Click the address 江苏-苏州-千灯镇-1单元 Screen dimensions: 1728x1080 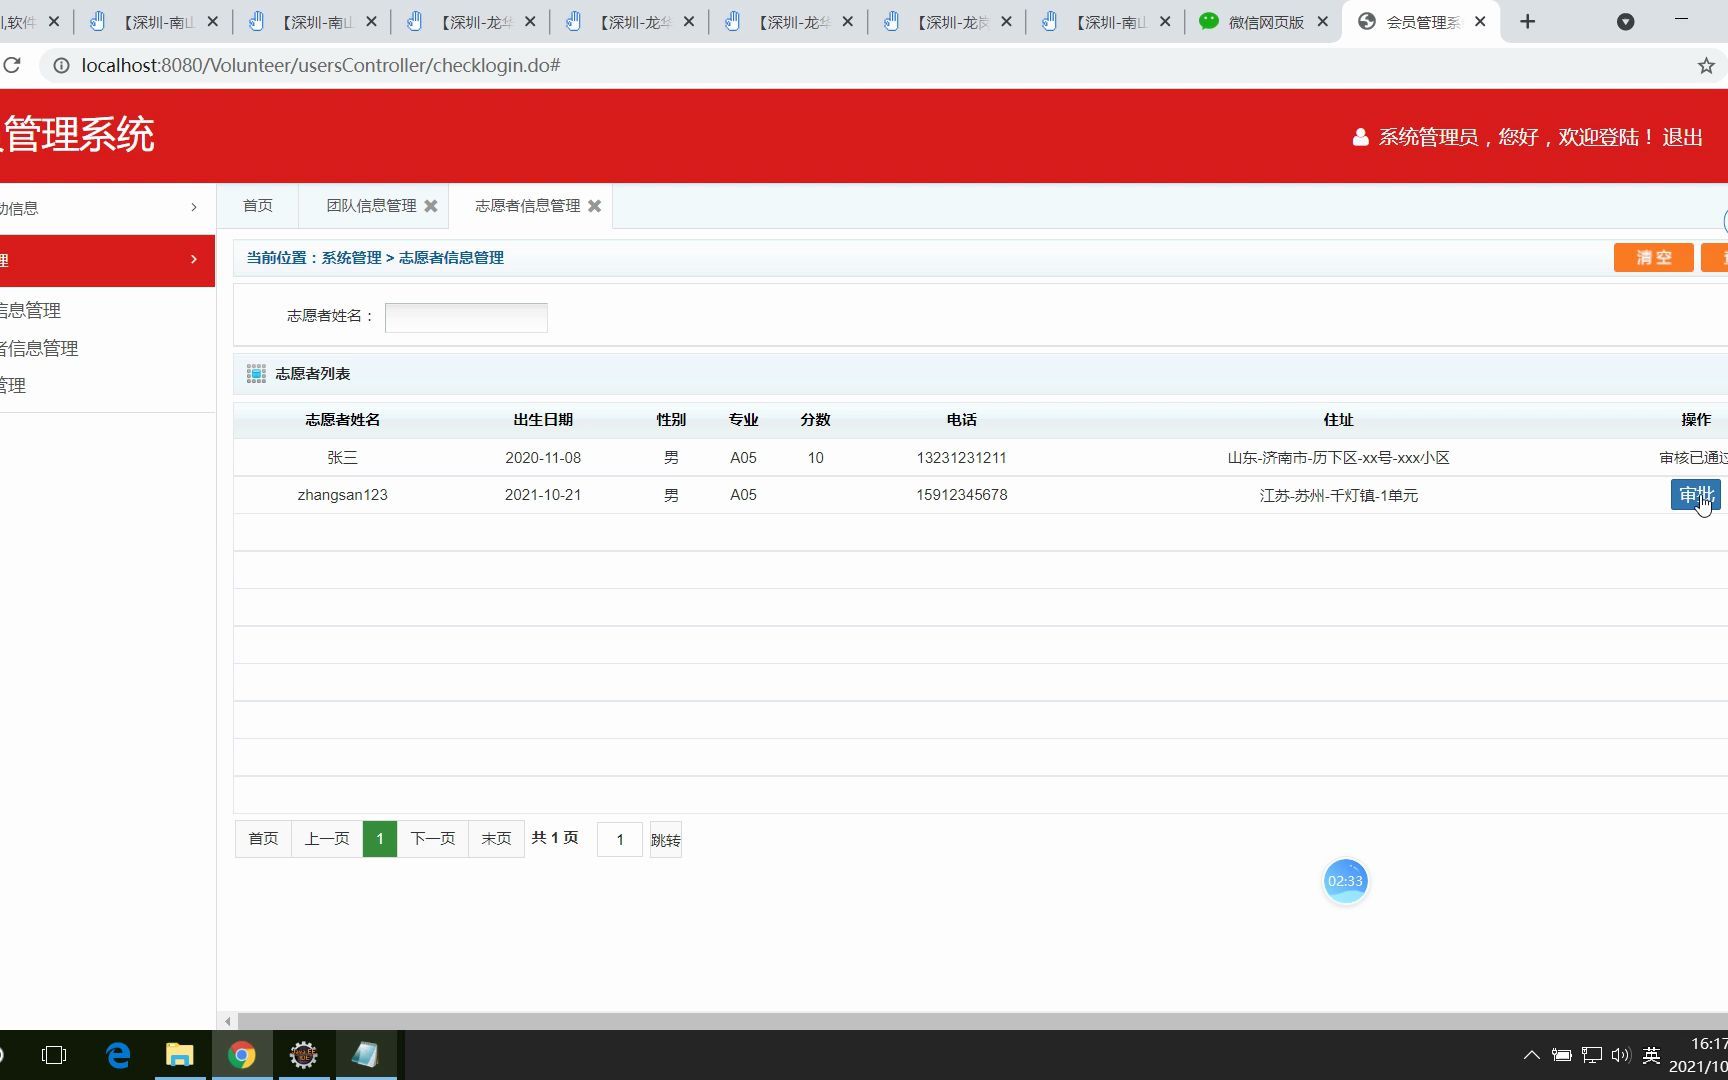click(1338, 495)
